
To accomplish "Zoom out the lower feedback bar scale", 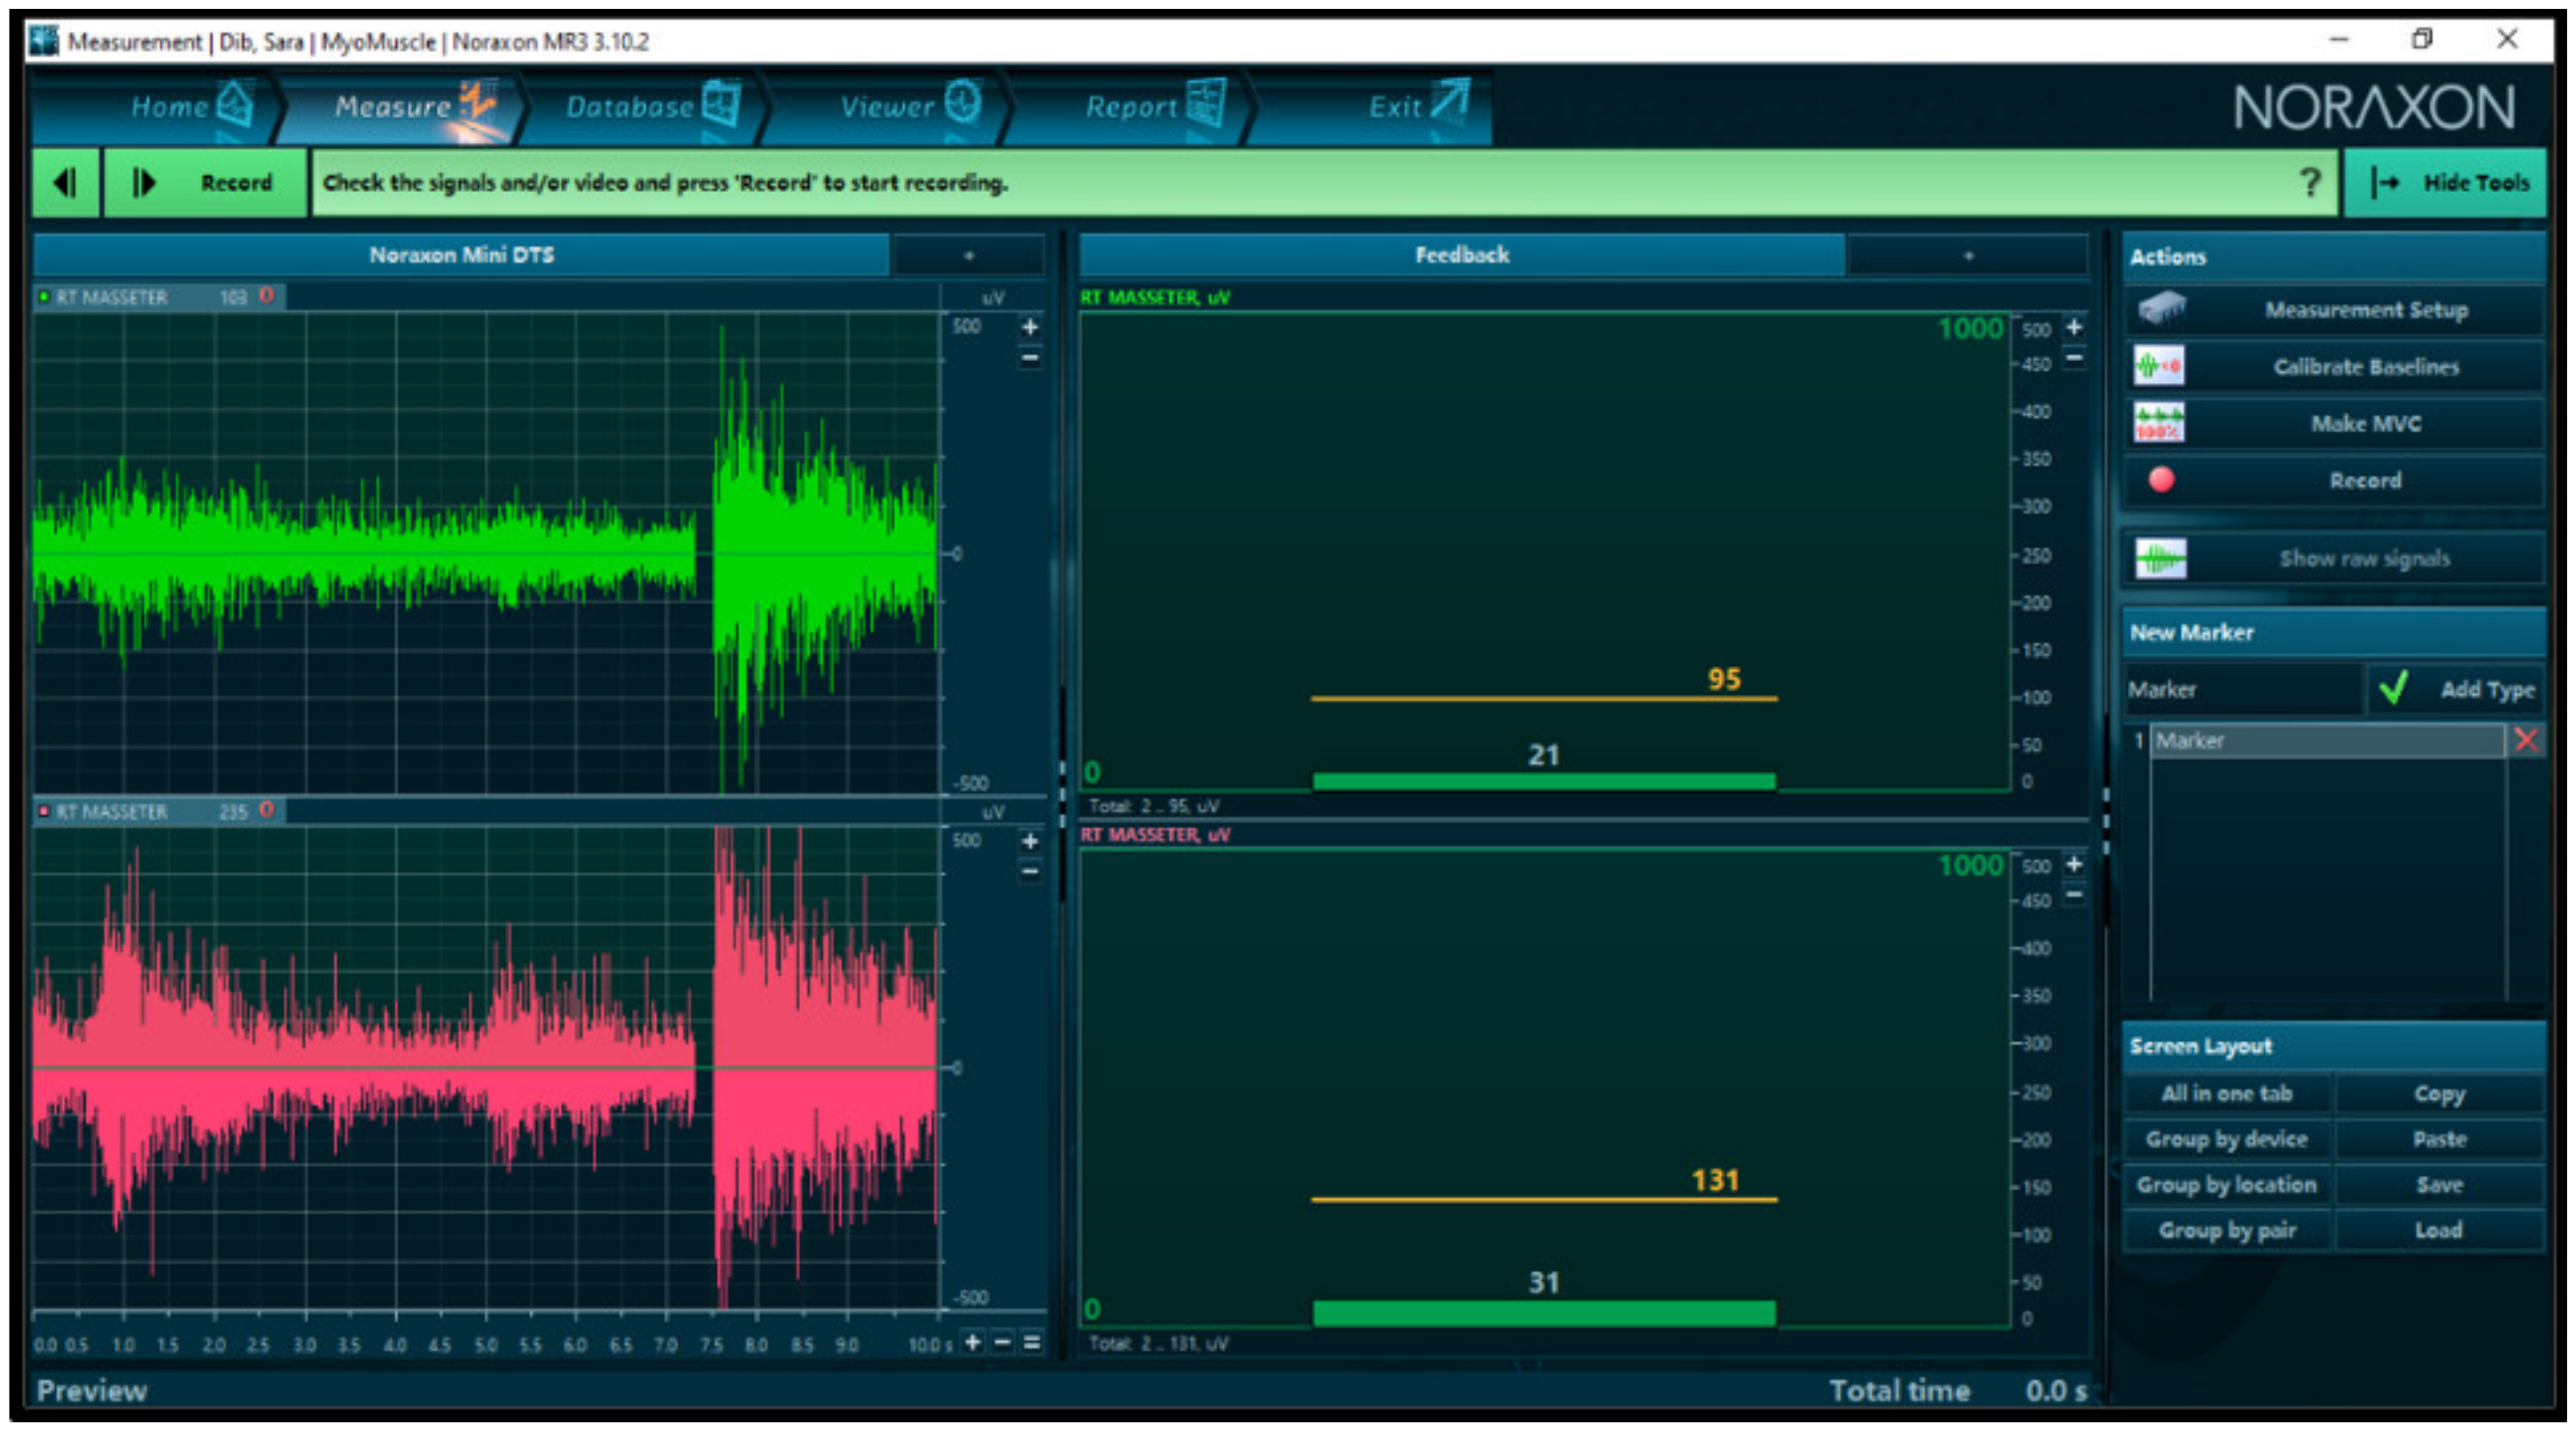I will point(2075,894).
